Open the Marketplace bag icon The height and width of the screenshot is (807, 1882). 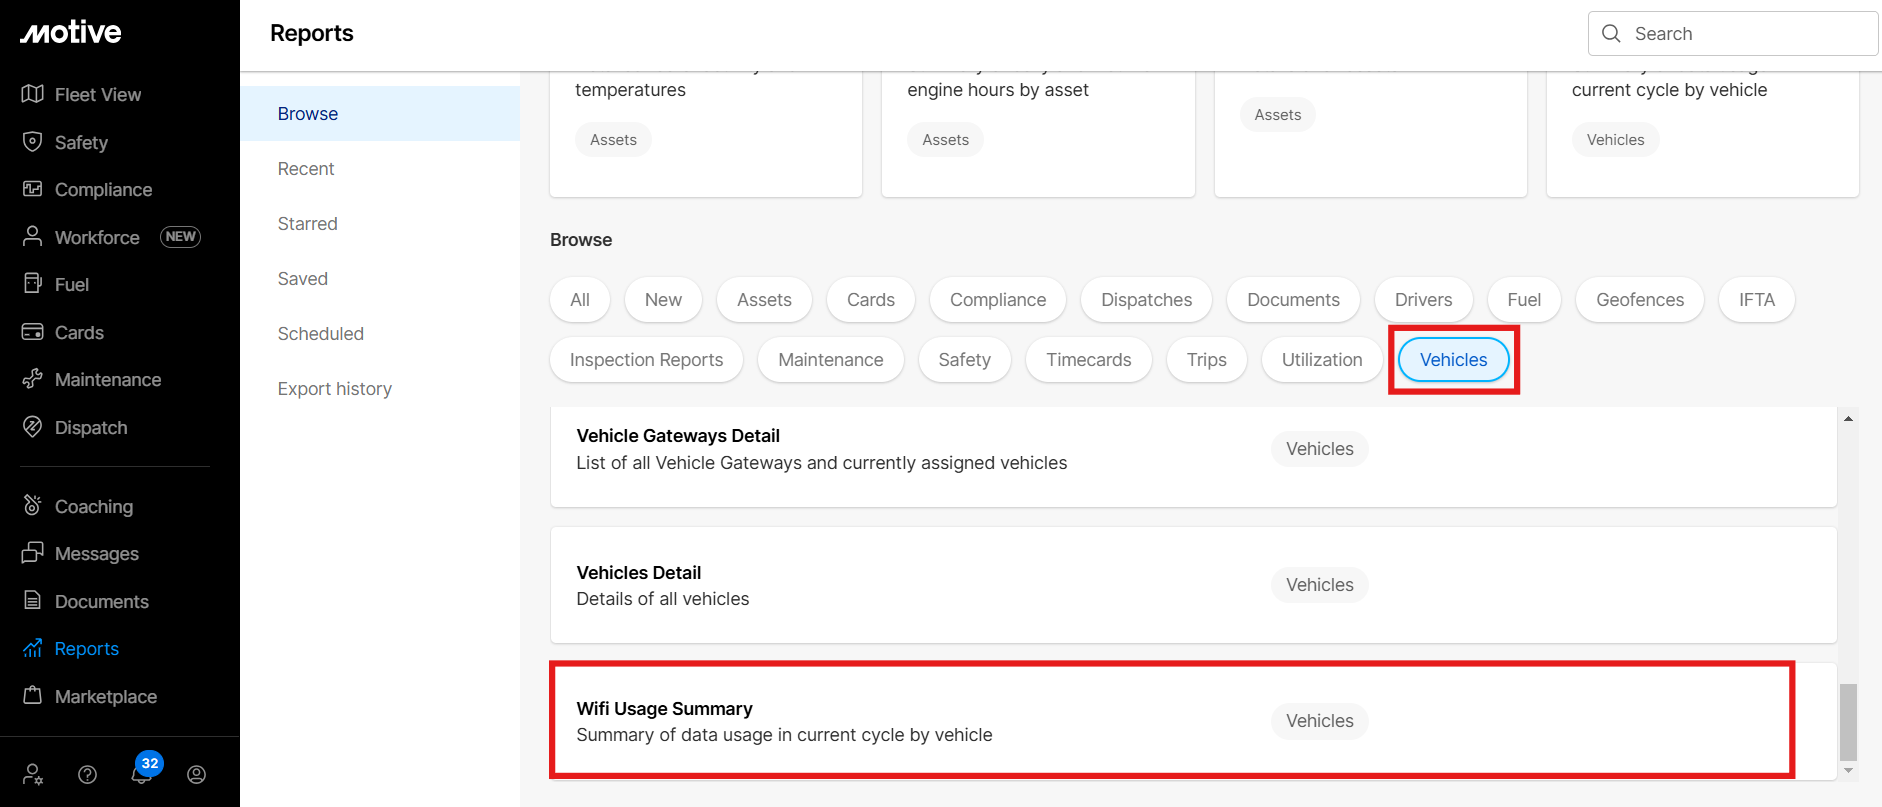32,696
